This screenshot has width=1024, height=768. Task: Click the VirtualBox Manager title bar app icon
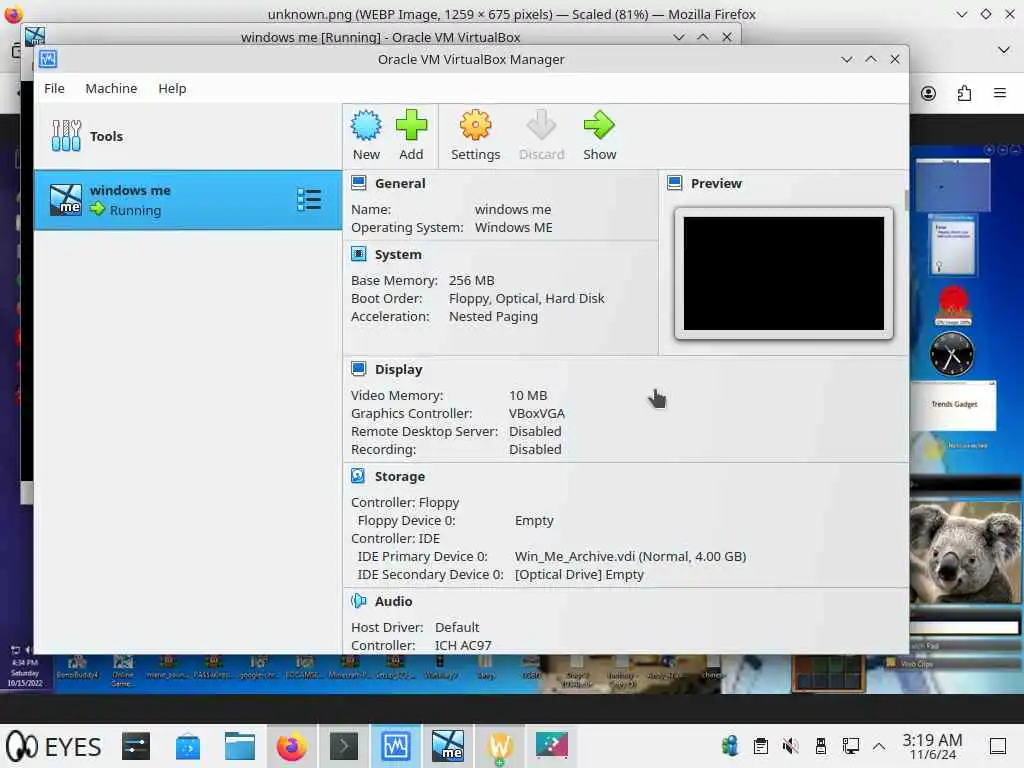tap(48, 59)
